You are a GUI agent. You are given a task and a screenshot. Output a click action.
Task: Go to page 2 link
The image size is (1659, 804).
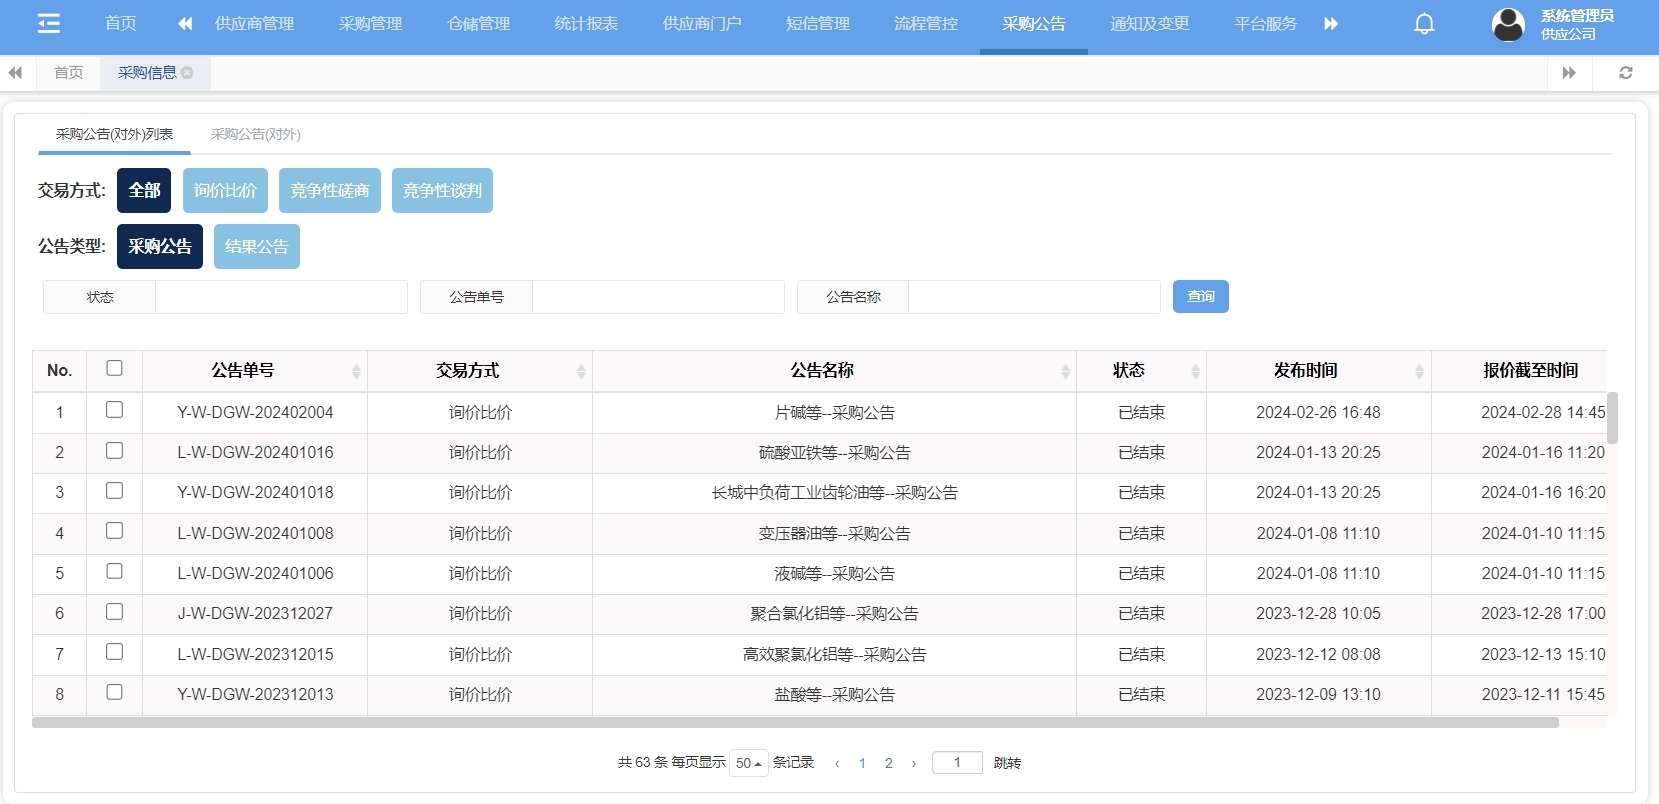[888, 763]
